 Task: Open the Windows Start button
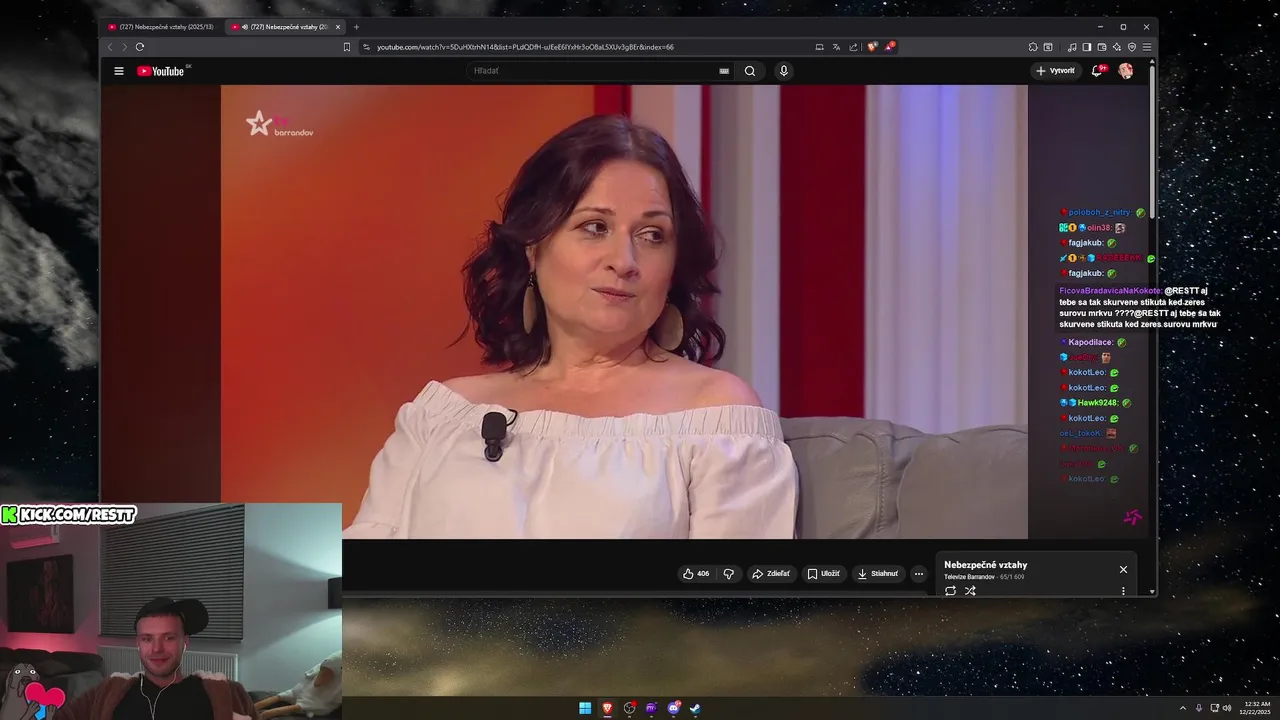click(x=585, y=708)
